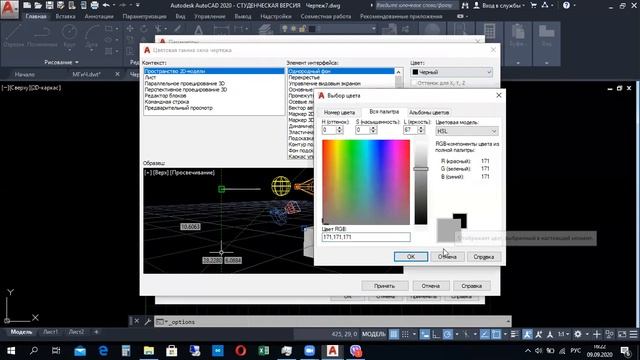640x360 pixels.
Task: Toggle the grid display in status bar
Action: 393,334
